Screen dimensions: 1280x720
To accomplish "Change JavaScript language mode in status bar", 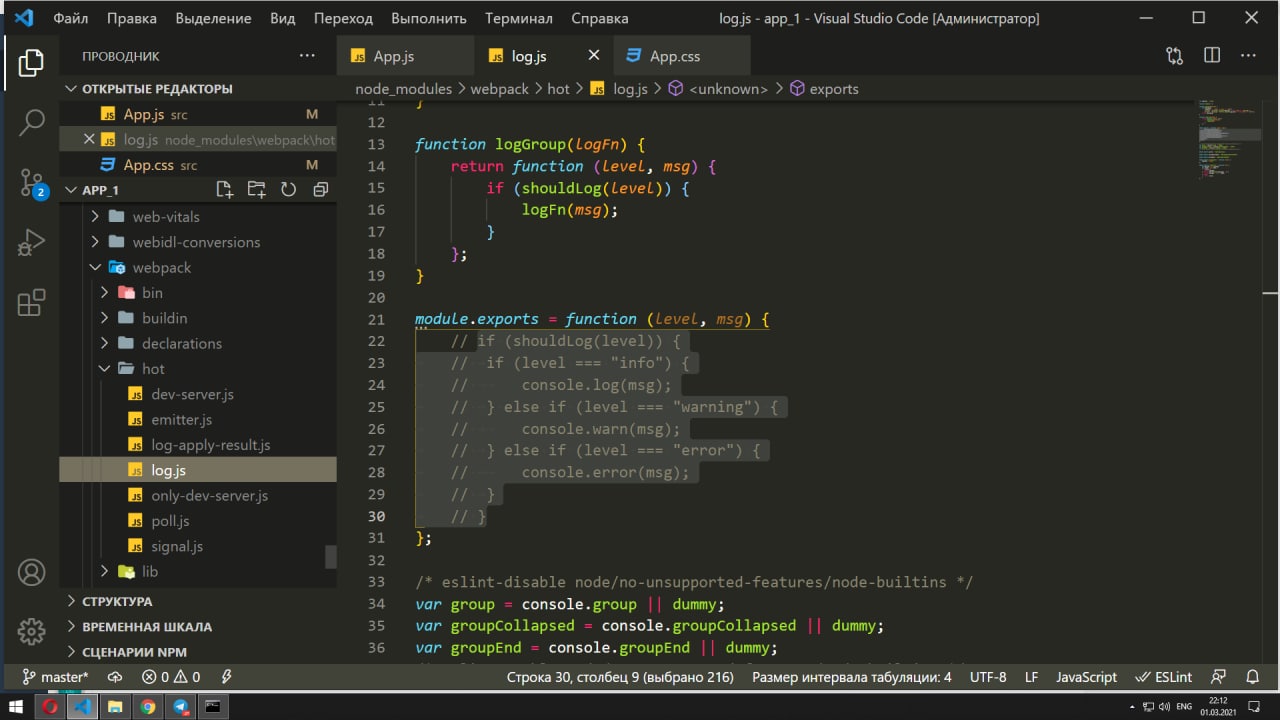I will [x=1086, y=677].
